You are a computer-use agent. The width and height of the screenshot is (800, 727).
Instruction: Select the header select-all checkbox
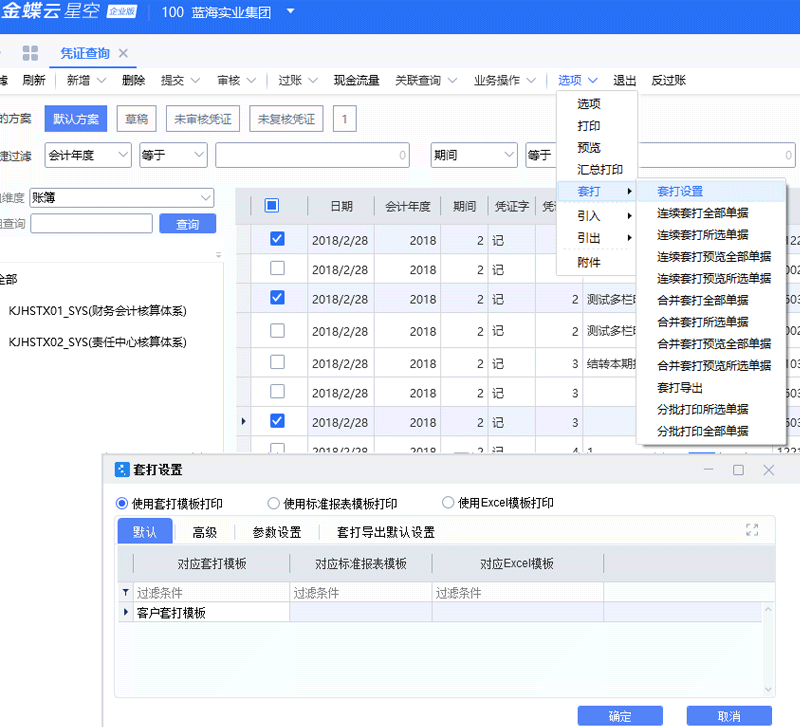click(272, 206)
